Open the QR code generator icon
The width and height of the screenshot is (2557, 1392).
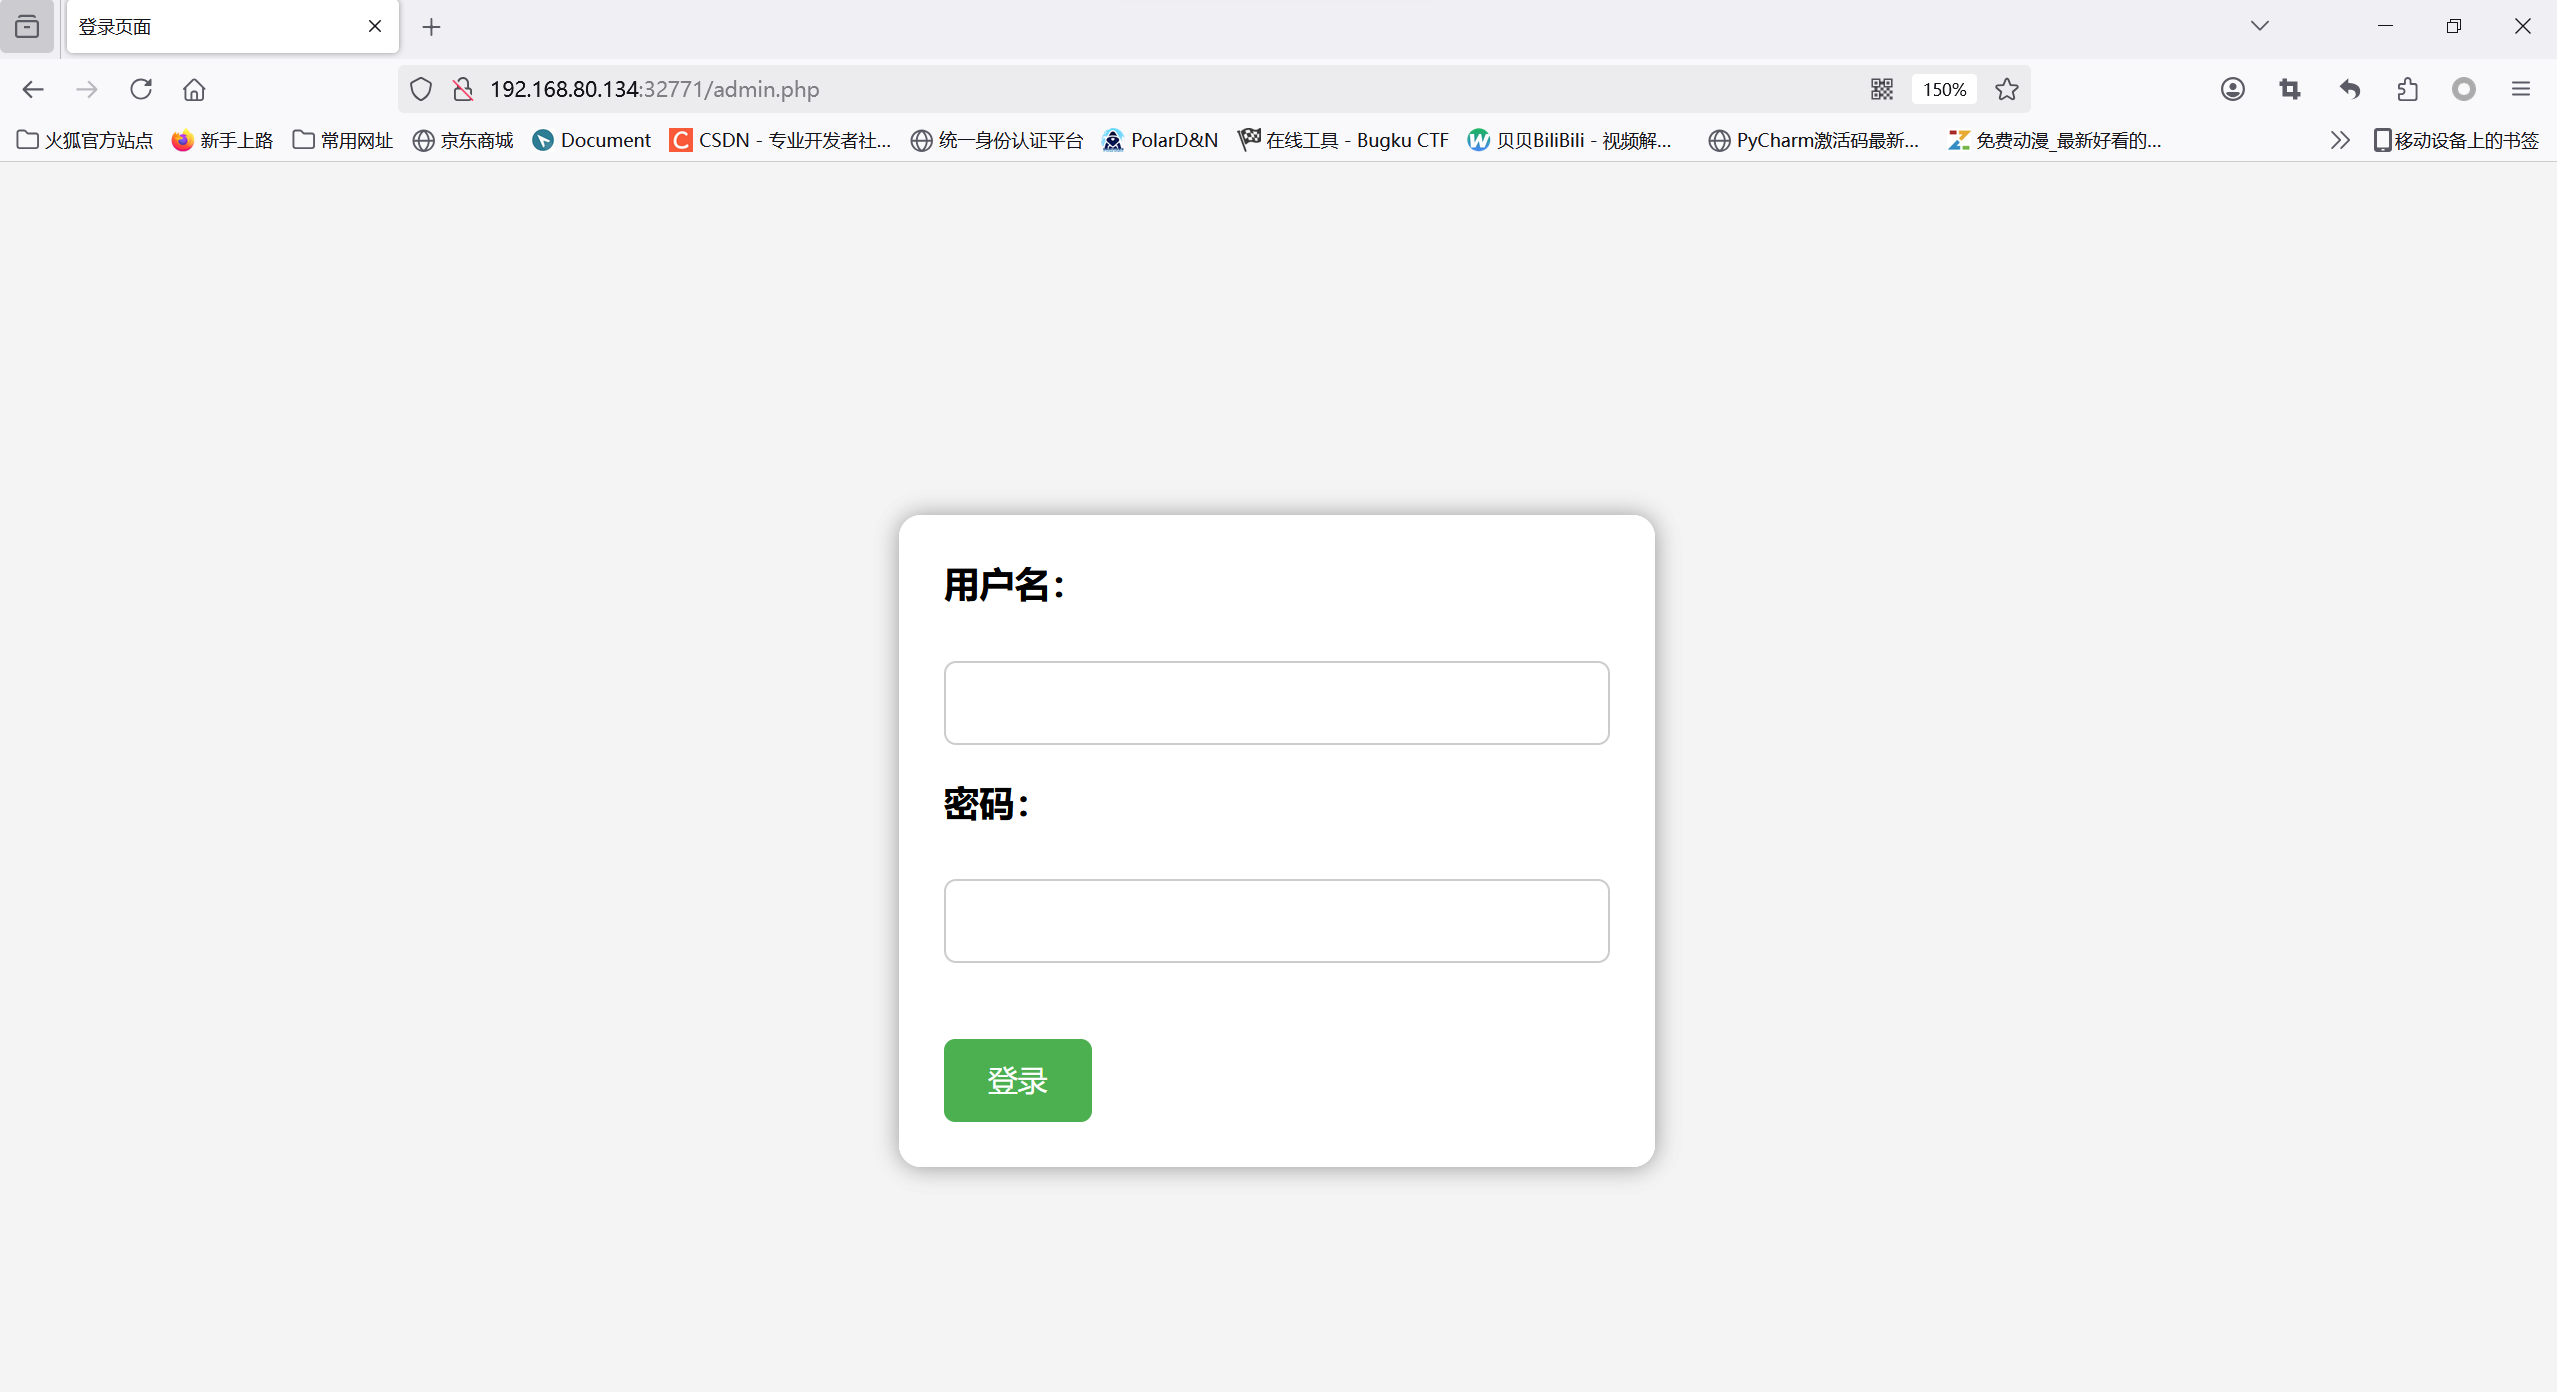1881,89
